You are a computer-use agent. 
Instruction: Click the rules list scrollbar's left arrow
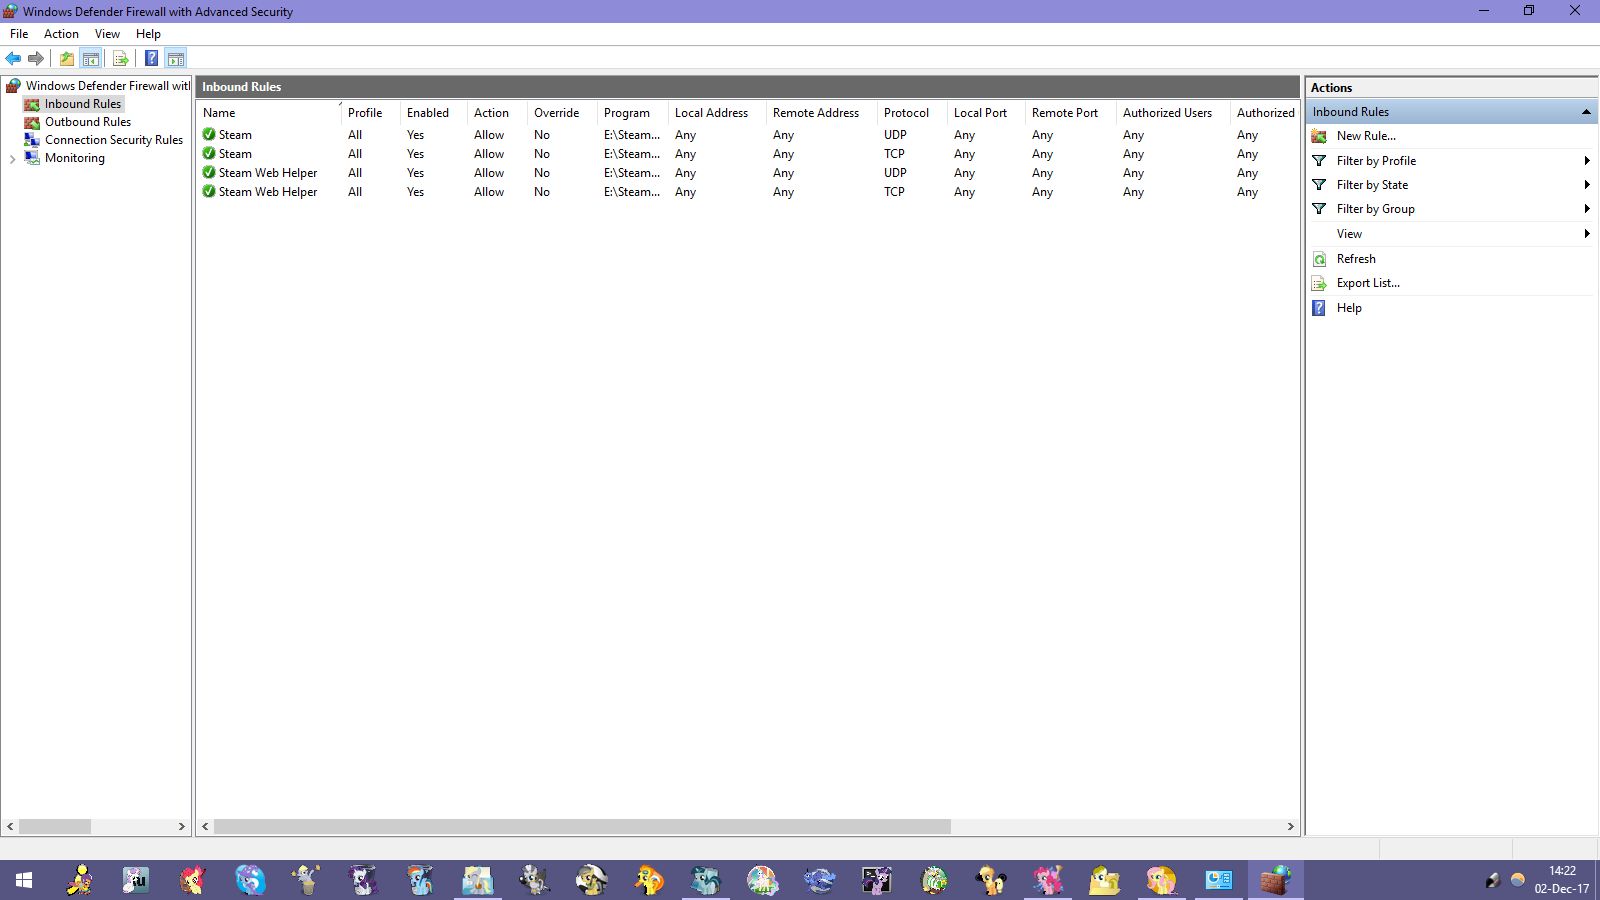205,827
